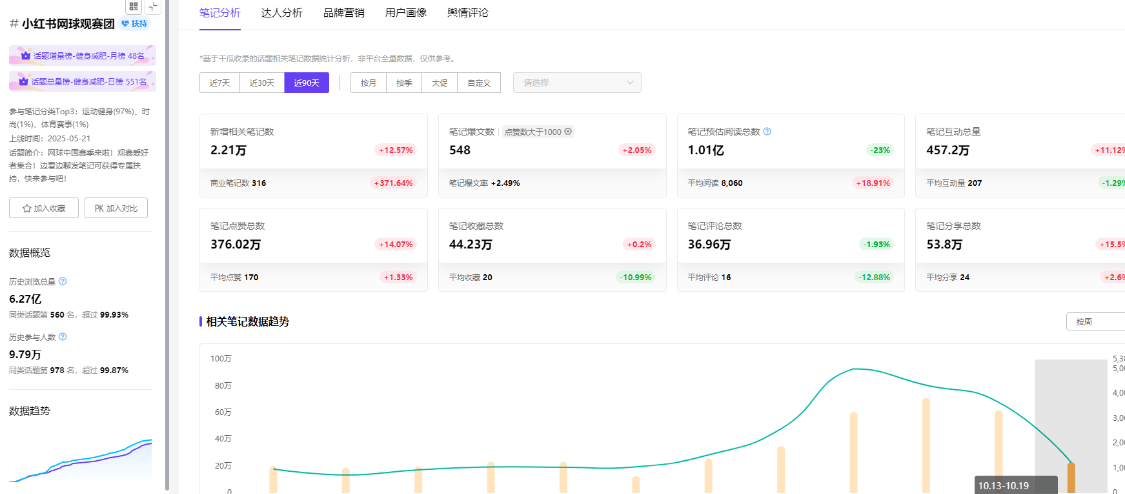Click the help icon next to 笔记预估阅读总数
The image size is (1125, 494).
pyautogui.click(x=767, y=131)
